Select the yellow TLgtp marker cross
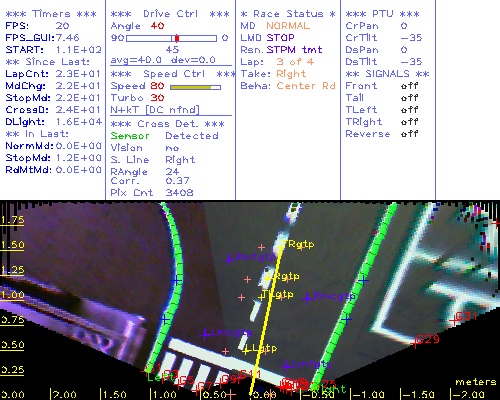This screenshot has width=500, height=400. tap(262, 297)
